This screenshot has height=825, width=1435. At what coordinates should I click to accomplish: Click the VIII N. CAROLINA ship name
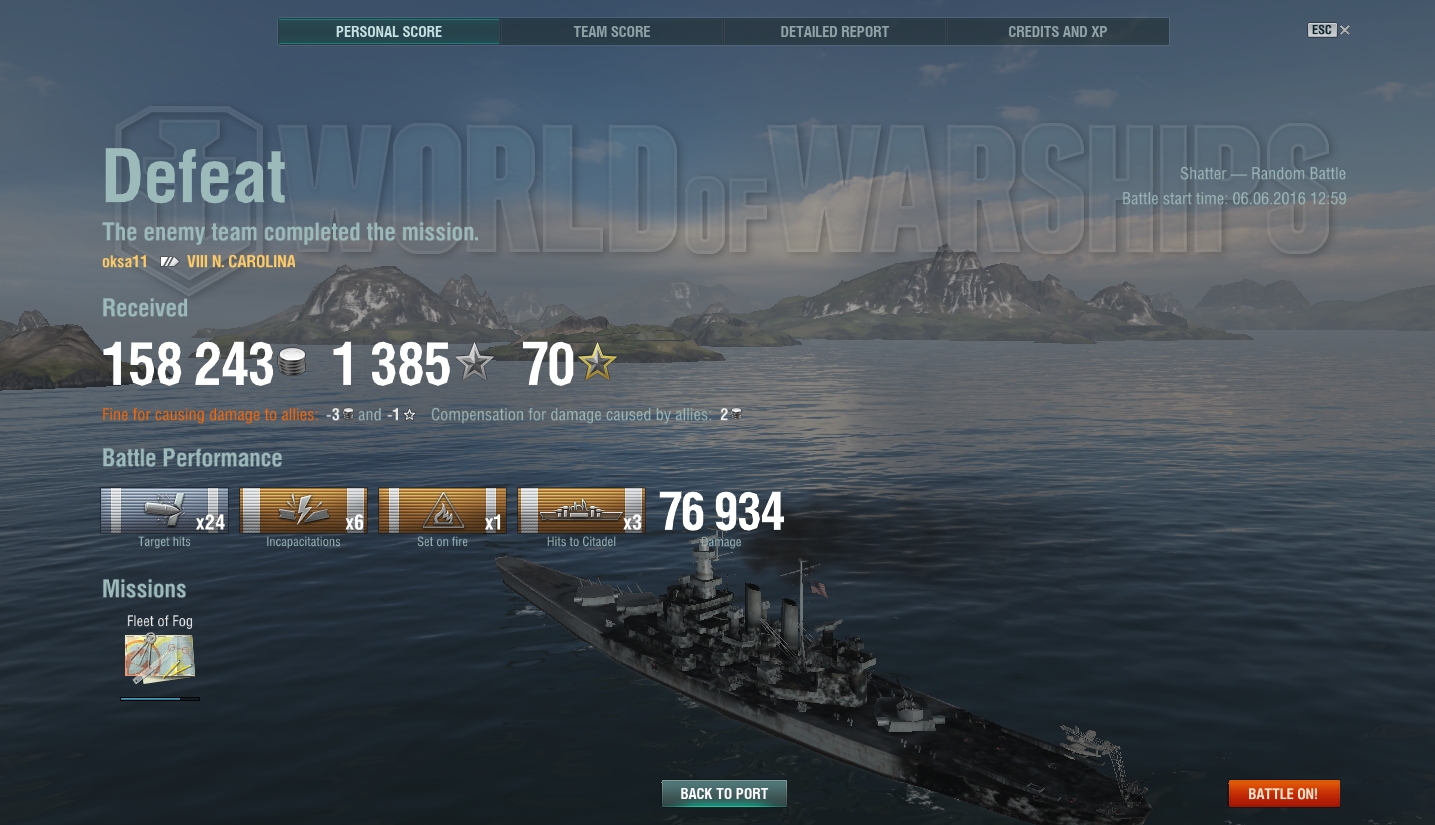click(241, 262)
